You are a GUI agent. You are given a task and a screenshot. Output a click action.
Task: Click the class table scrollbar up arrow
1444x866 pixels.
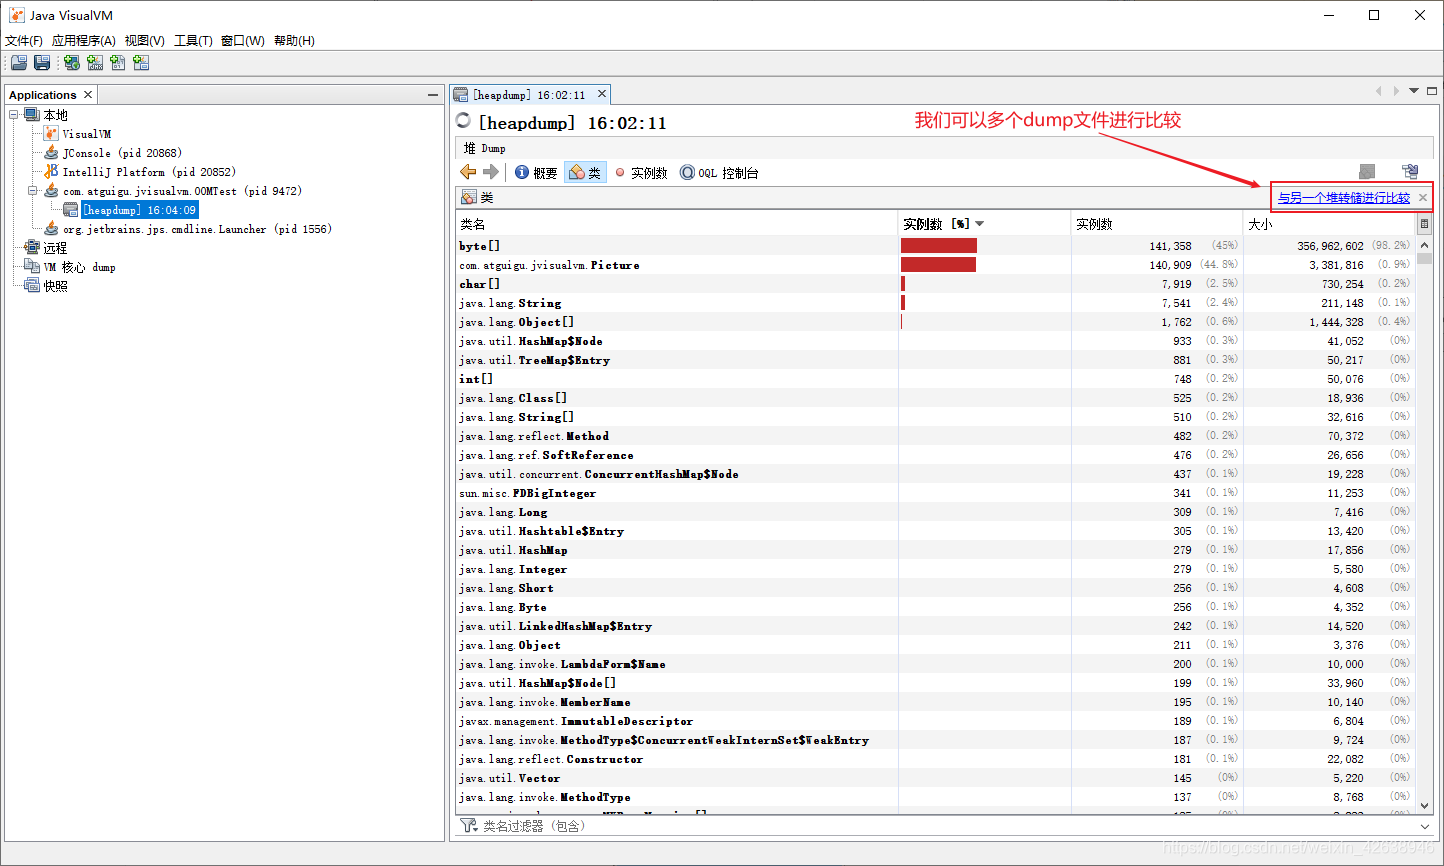1425,244
